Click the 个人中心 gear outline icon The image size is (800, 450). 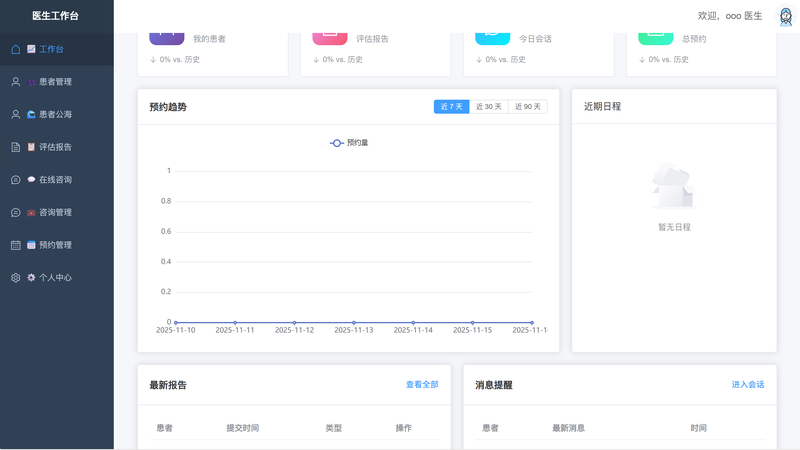16,278
